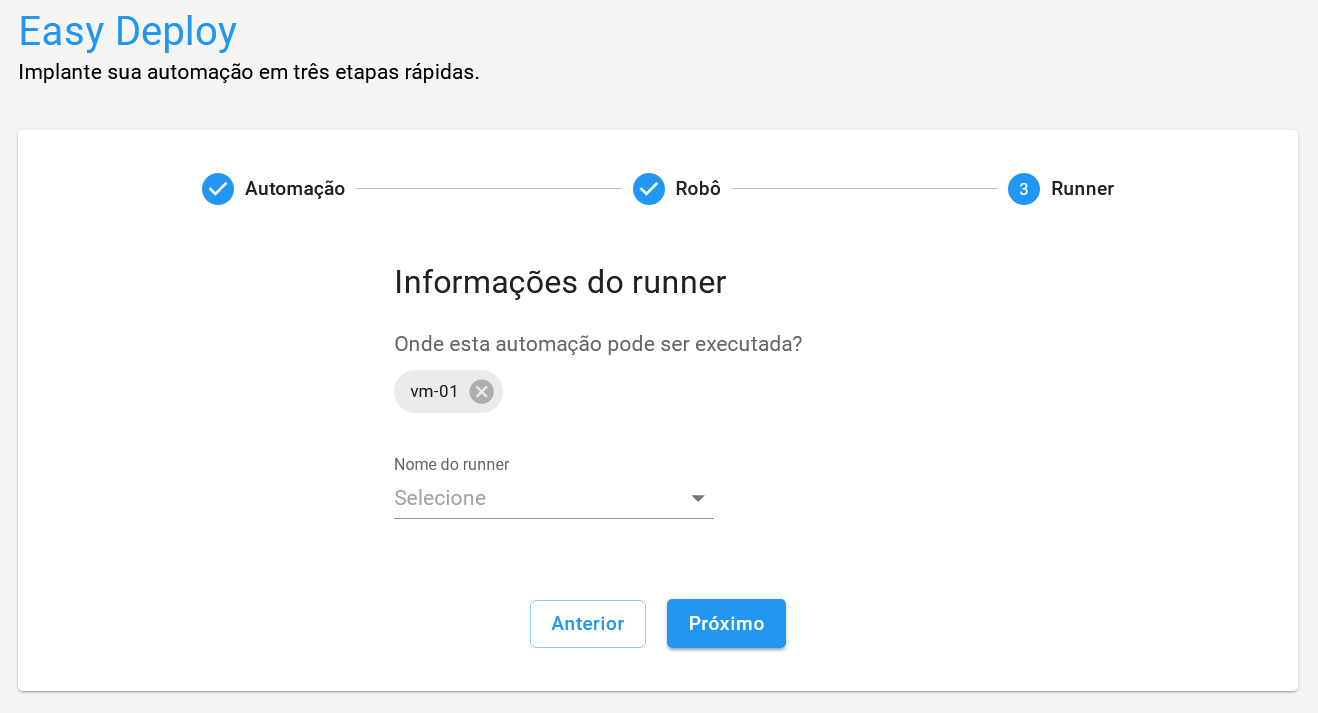Screen dimensions: 1318x713
Task: Click the Informações do runner heading
Action: coord(560,282)
